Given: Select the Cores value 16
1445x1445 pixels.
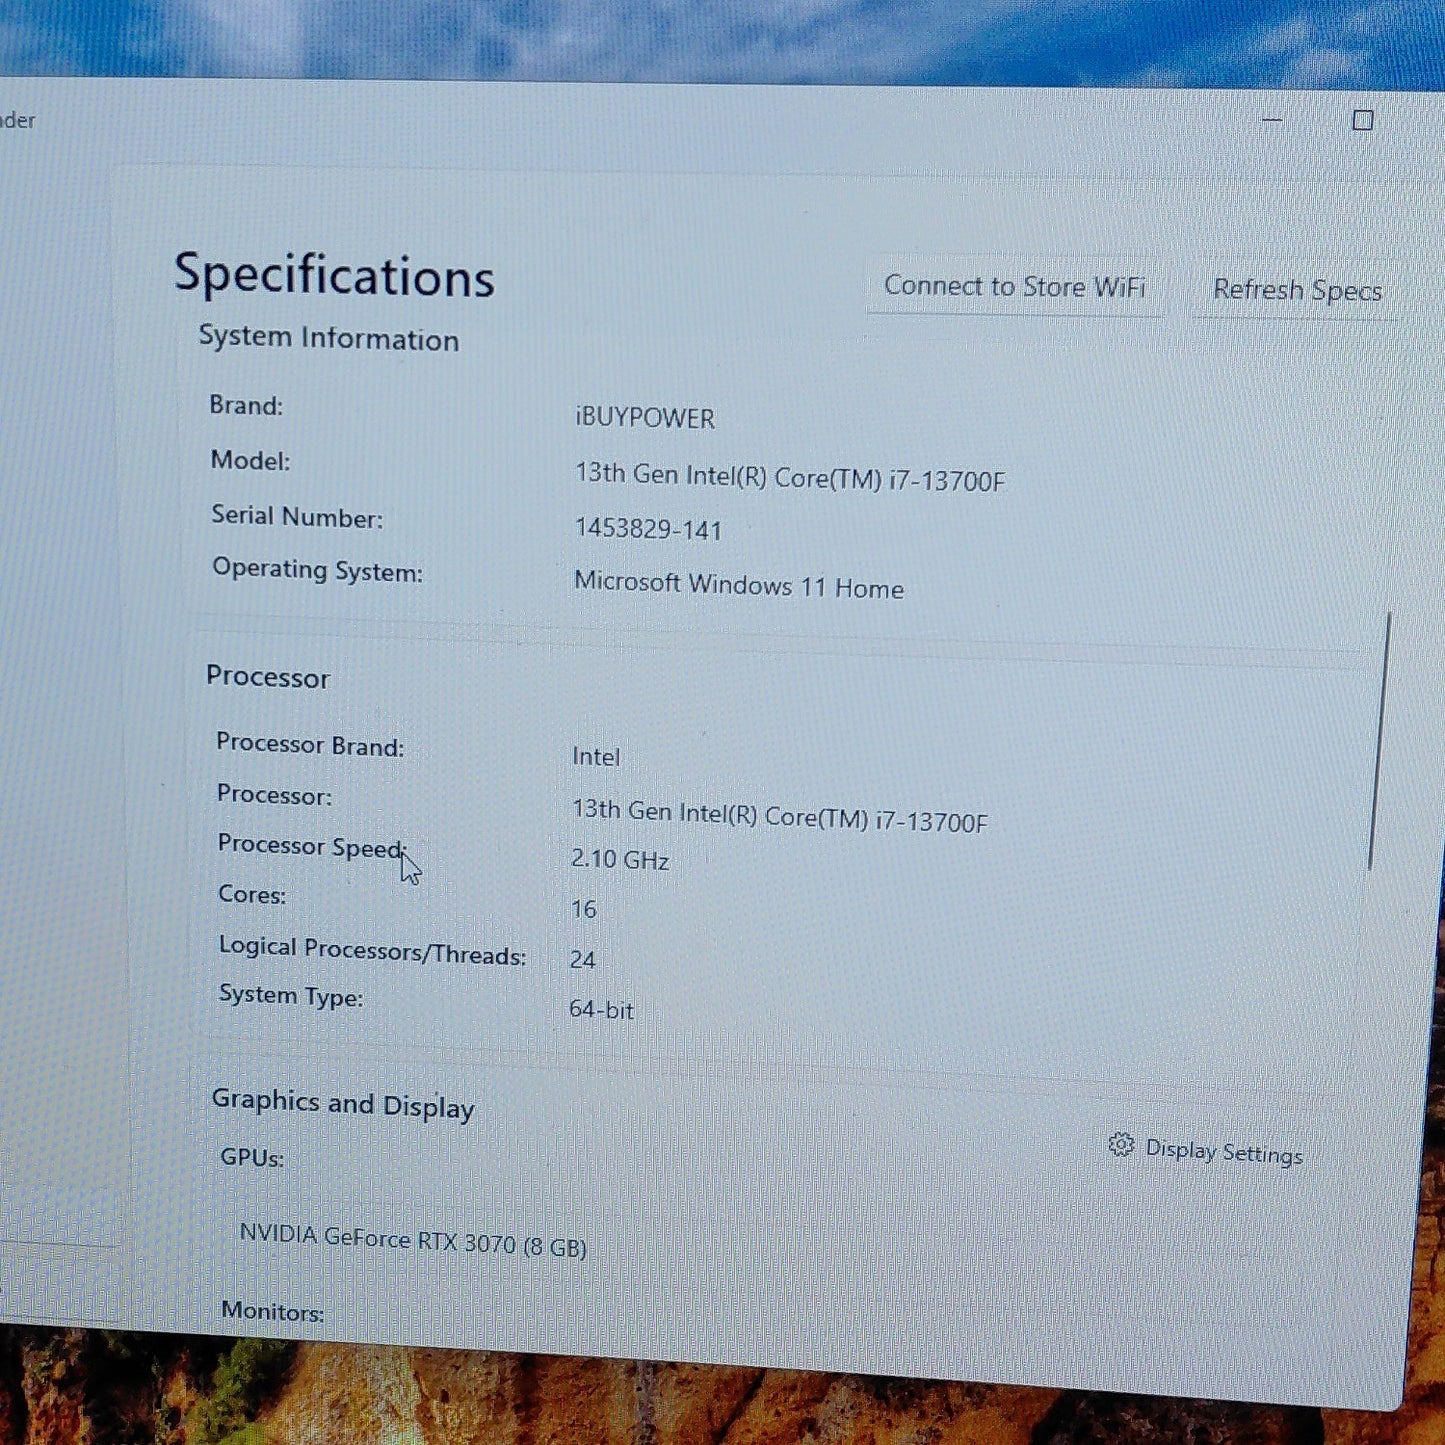Looking at the screenshot, I should point(584,909).
